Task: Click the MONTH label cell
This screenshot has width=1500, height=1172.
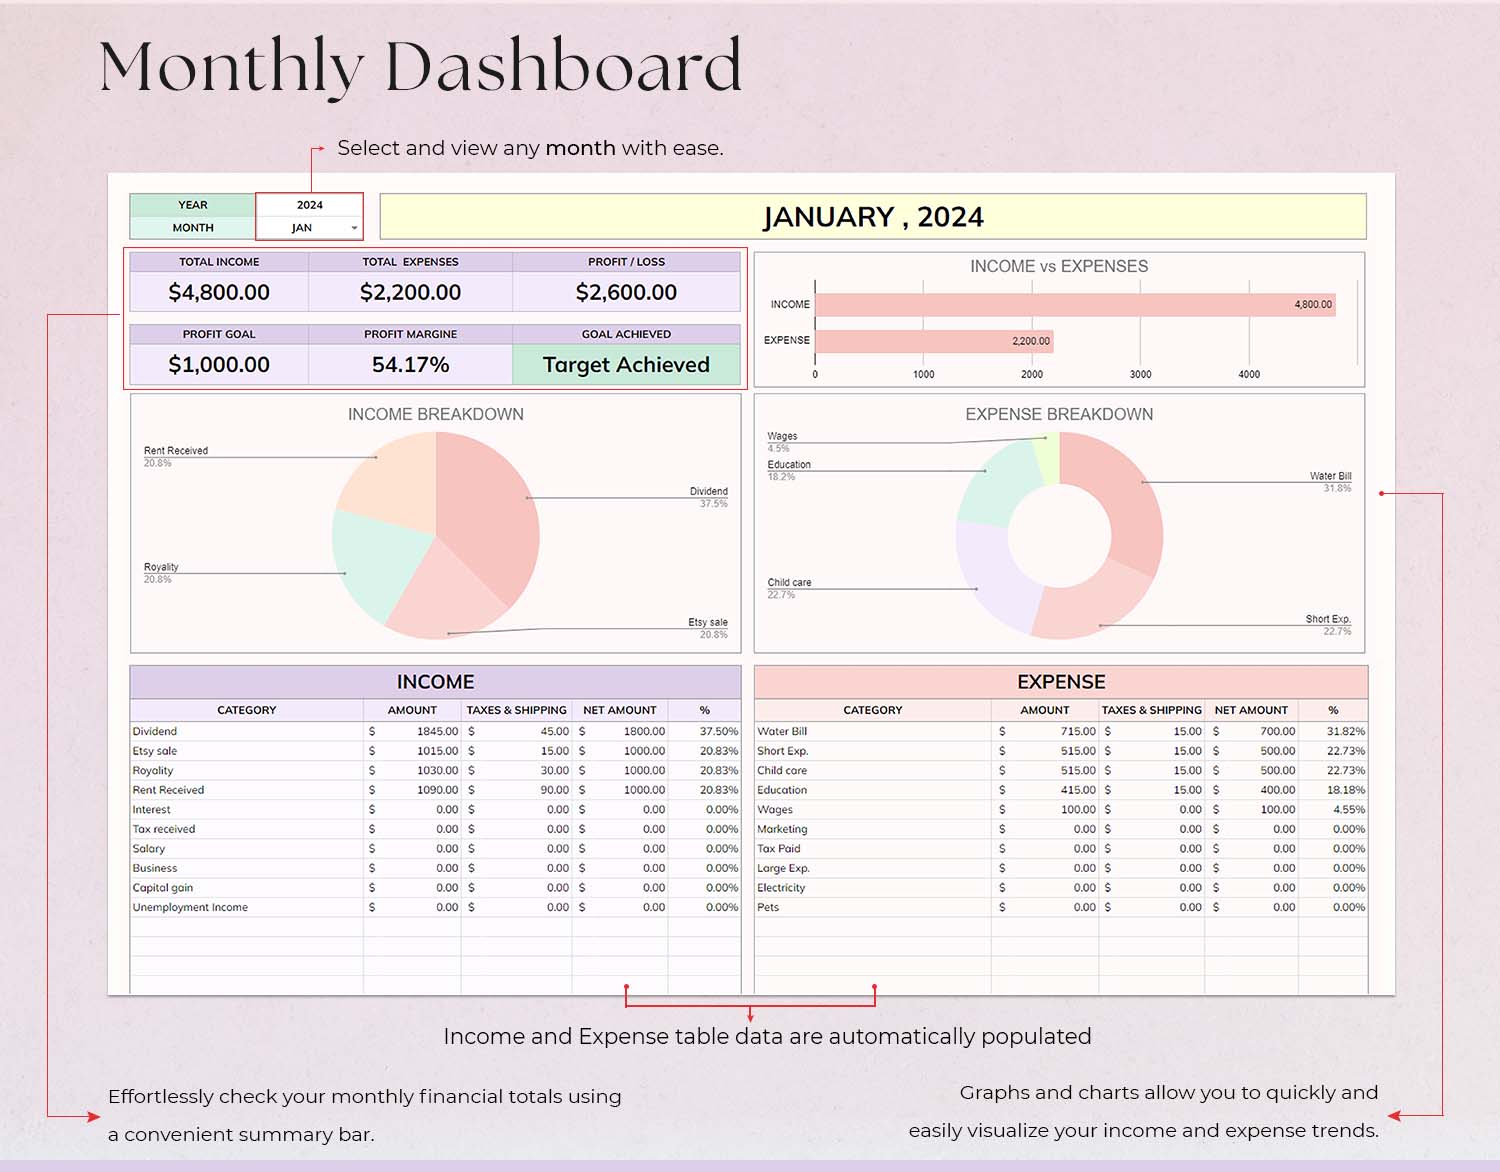Action: [193, 228]
